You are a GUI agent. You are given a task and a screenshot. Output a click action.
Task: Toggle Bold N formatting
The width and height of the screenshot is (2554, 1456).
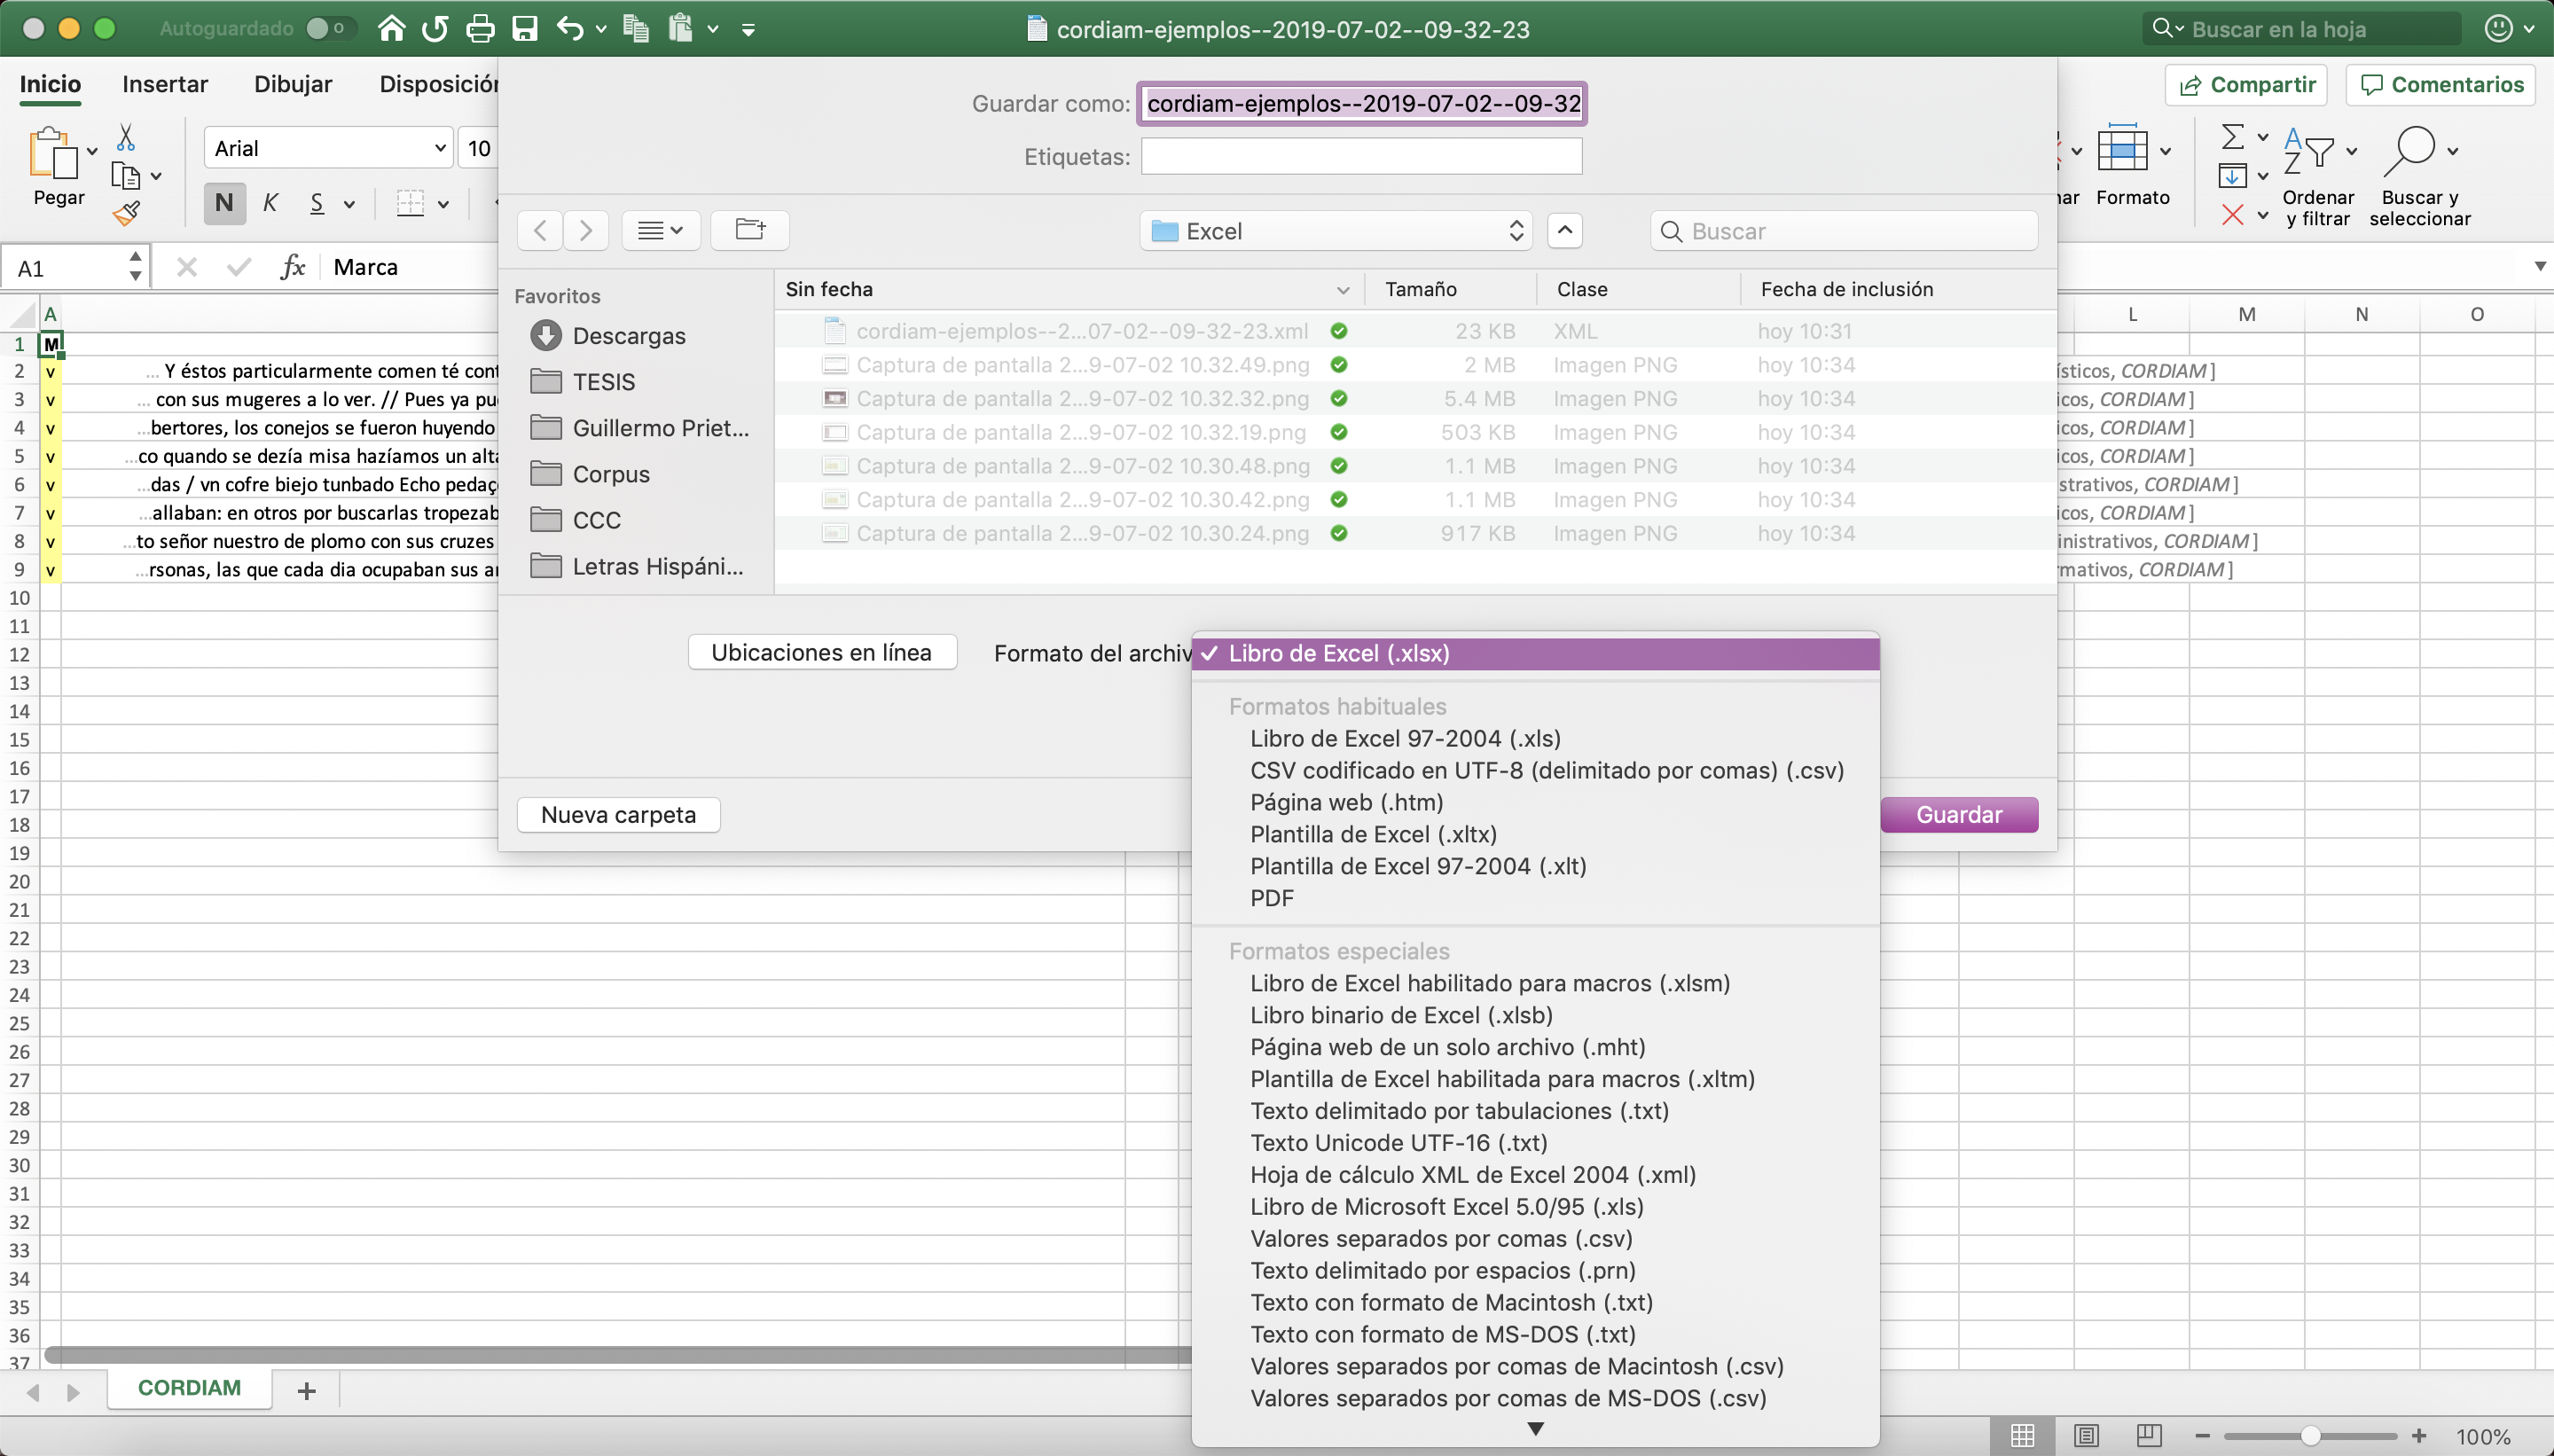coord(224,203)
